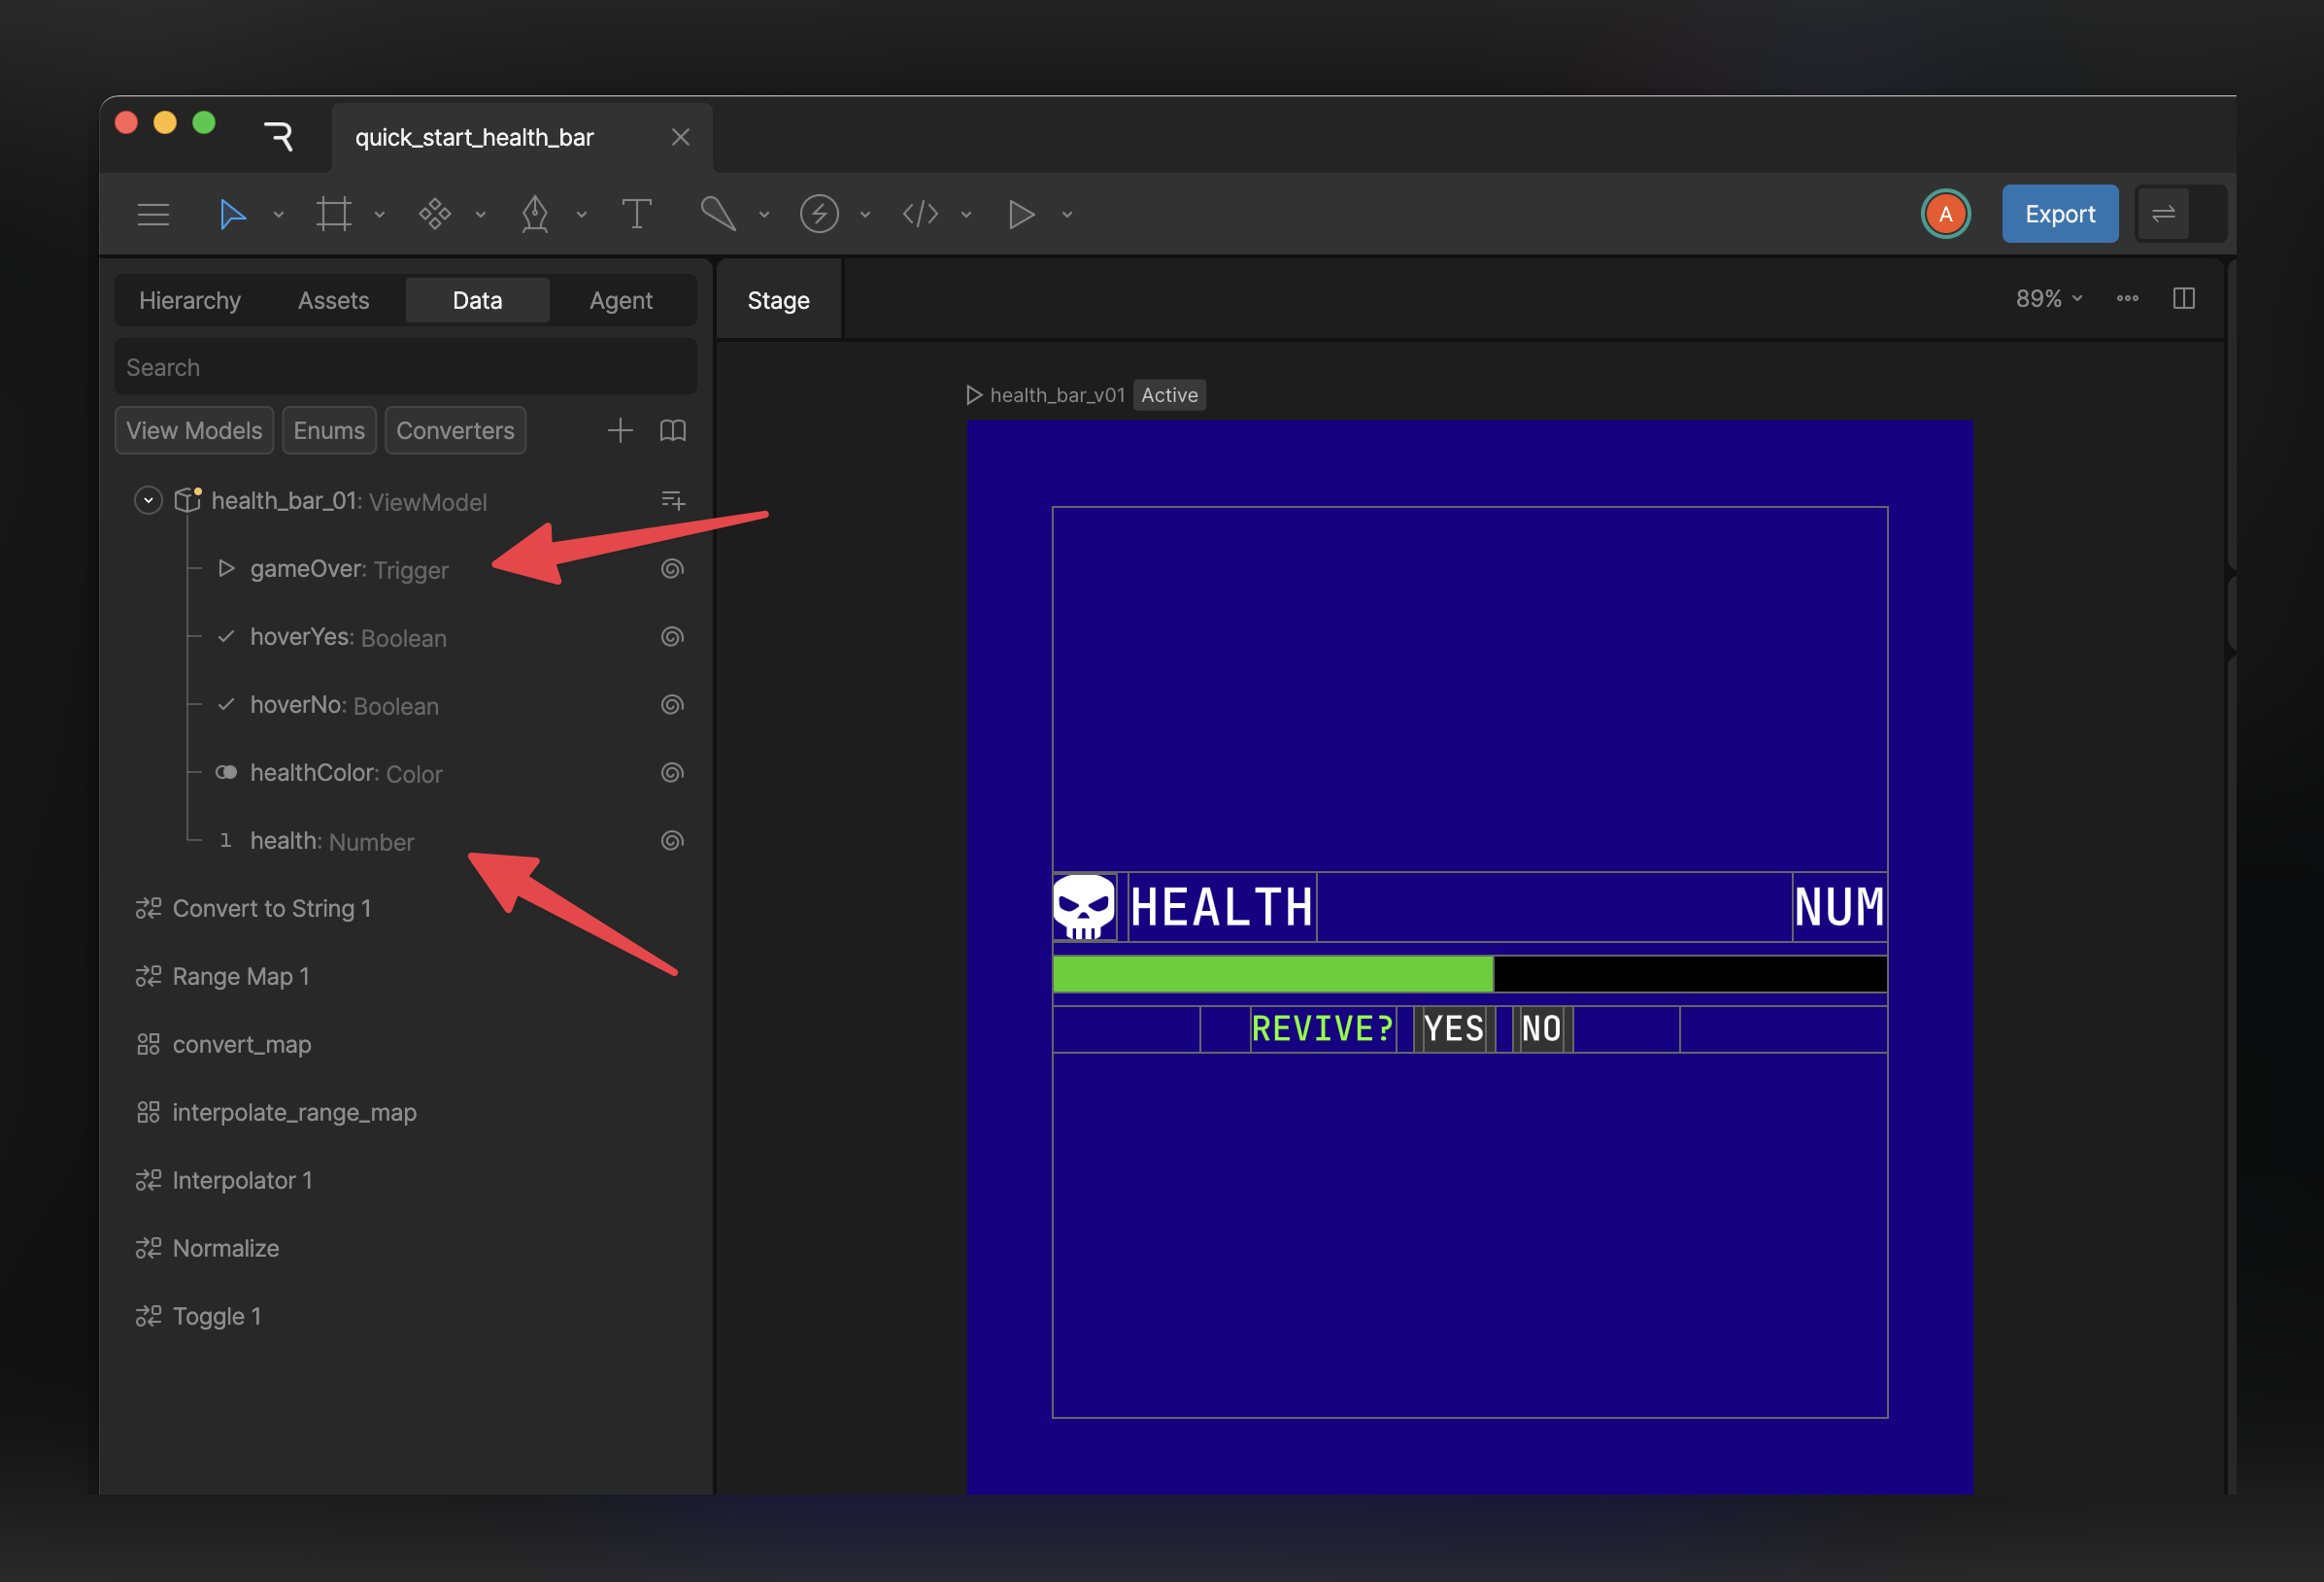Select the Range Map 1 converter
The height and width of the screenshot is (1582, 2324).
pyautogui.click(x=240, y=976)
